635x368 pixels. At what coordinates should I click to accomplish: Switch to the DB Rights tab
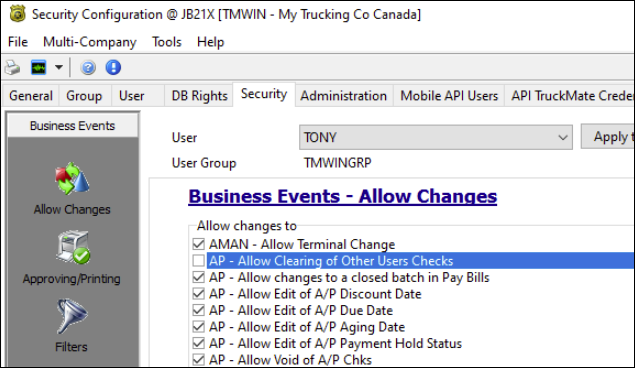[x=199, y=96]
